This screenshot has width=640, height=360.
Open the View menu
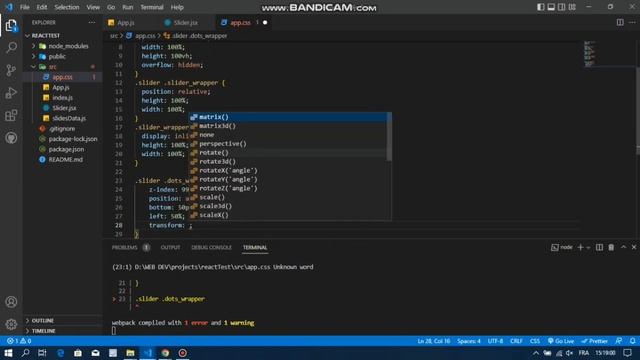point(93,7)
